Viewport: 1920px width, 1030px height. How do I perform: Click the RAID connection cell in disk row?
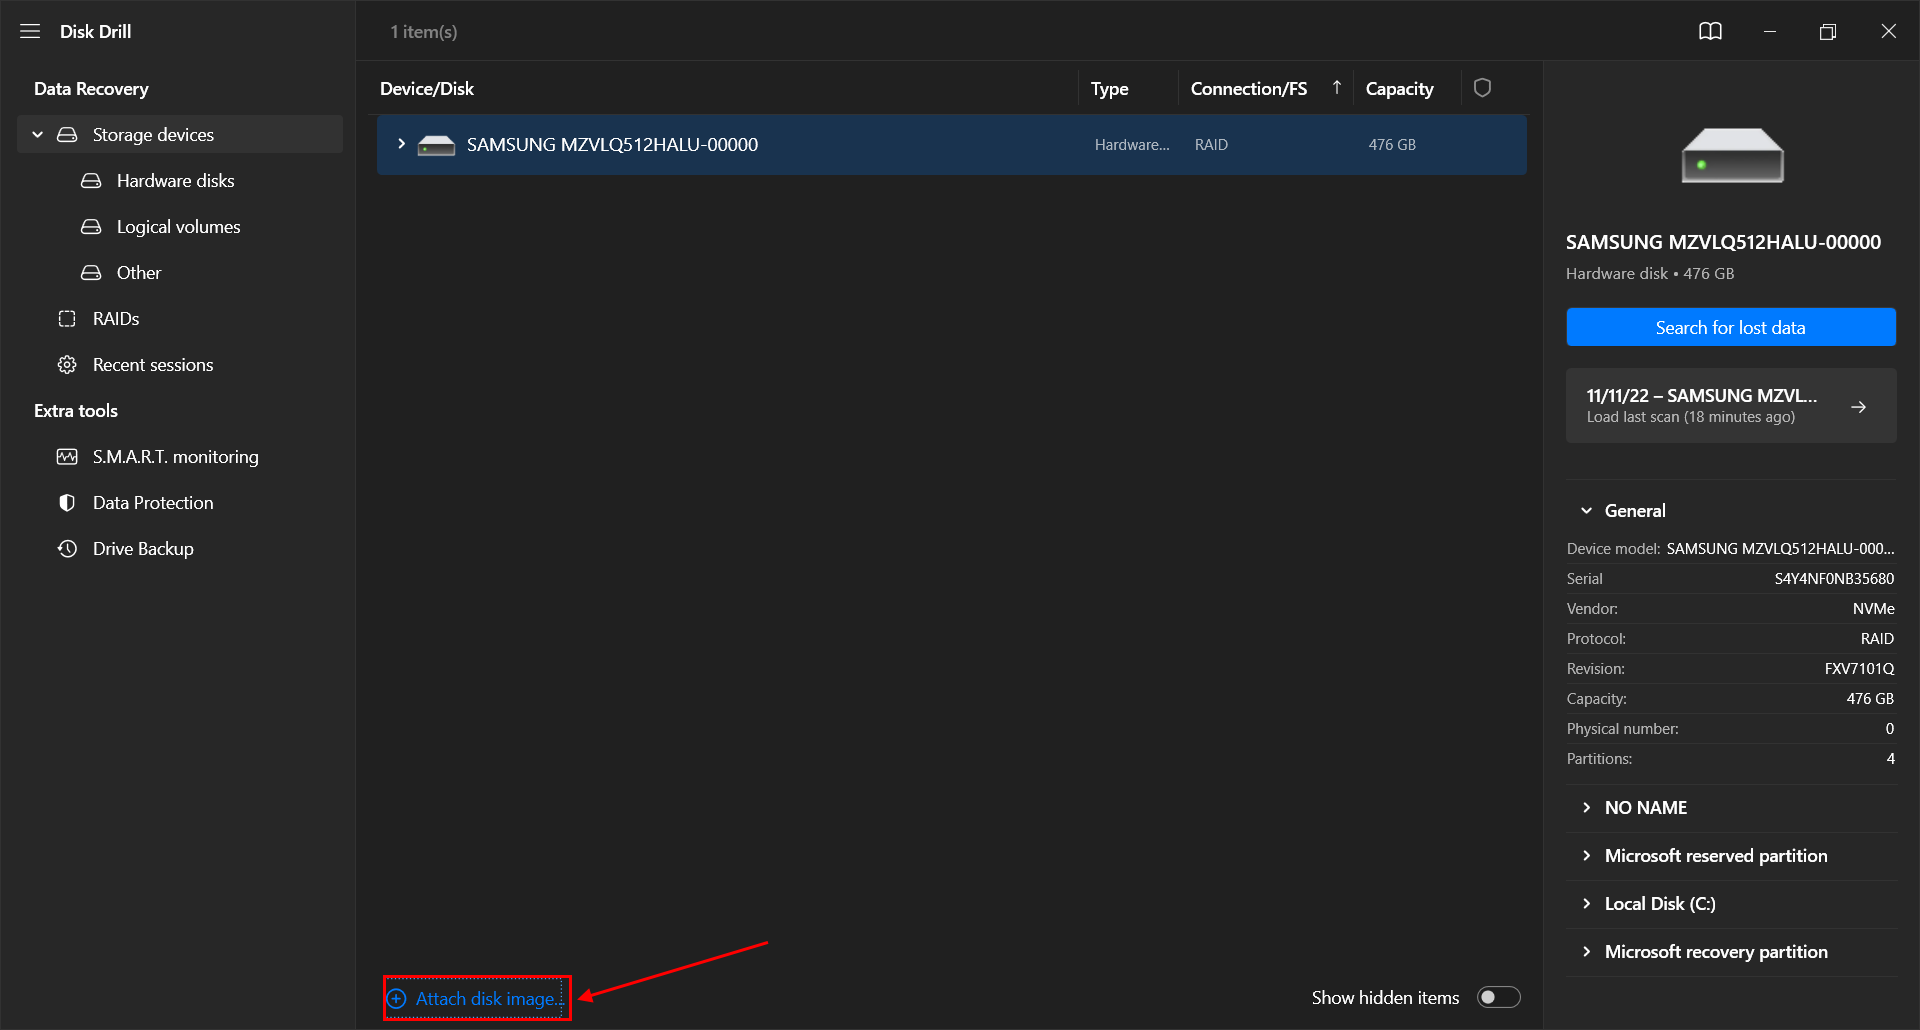pyautogui.click(x=1211, y=144)
